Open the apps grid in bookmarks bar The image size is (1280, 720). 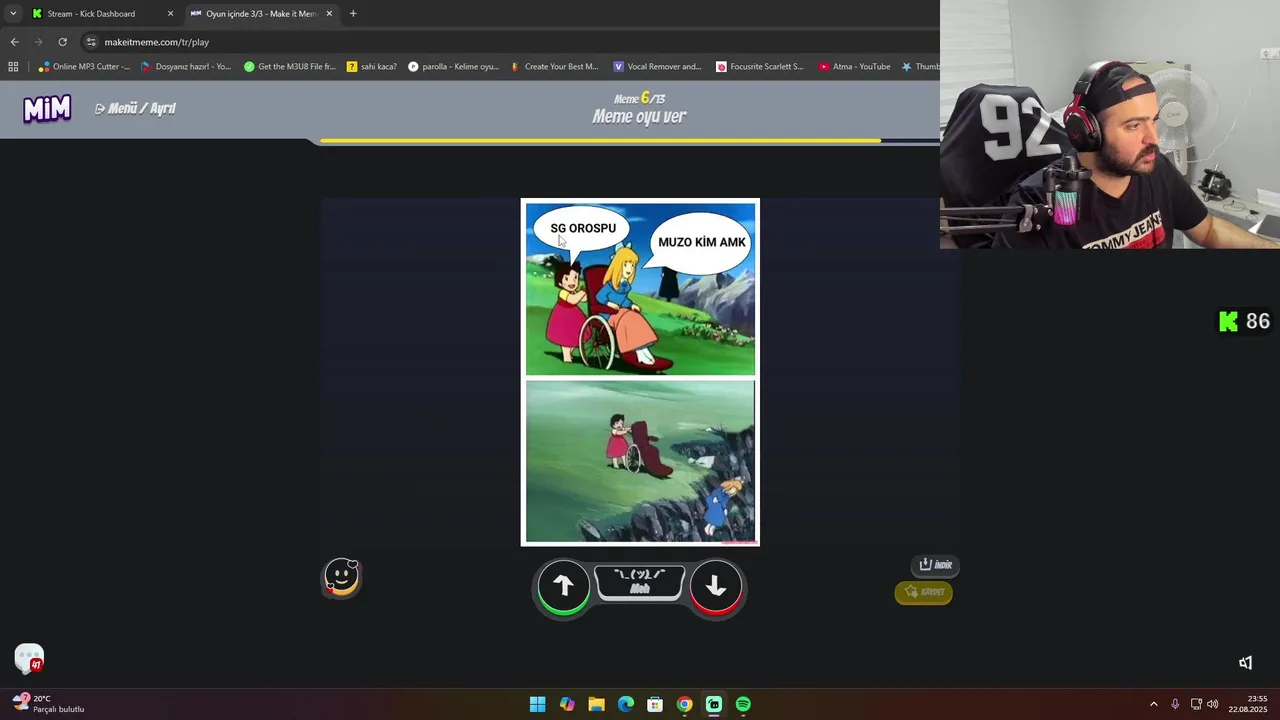pos(13,67)
